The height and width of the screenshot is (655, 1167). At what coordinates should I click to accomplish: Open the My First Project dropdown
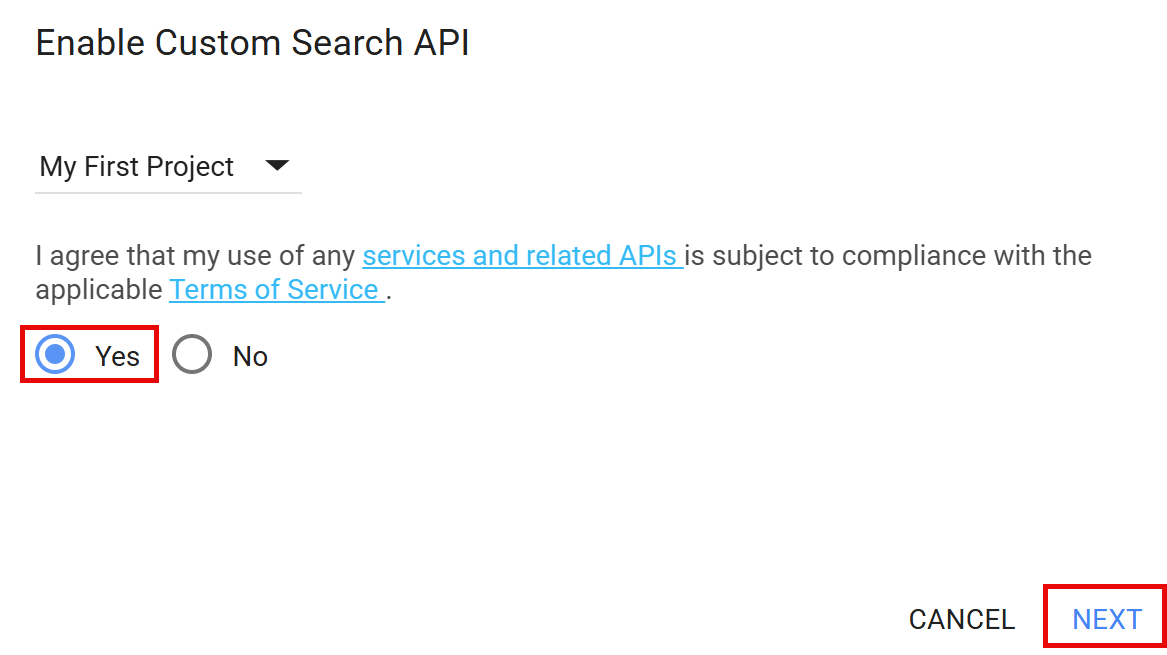tap(167, 166)
